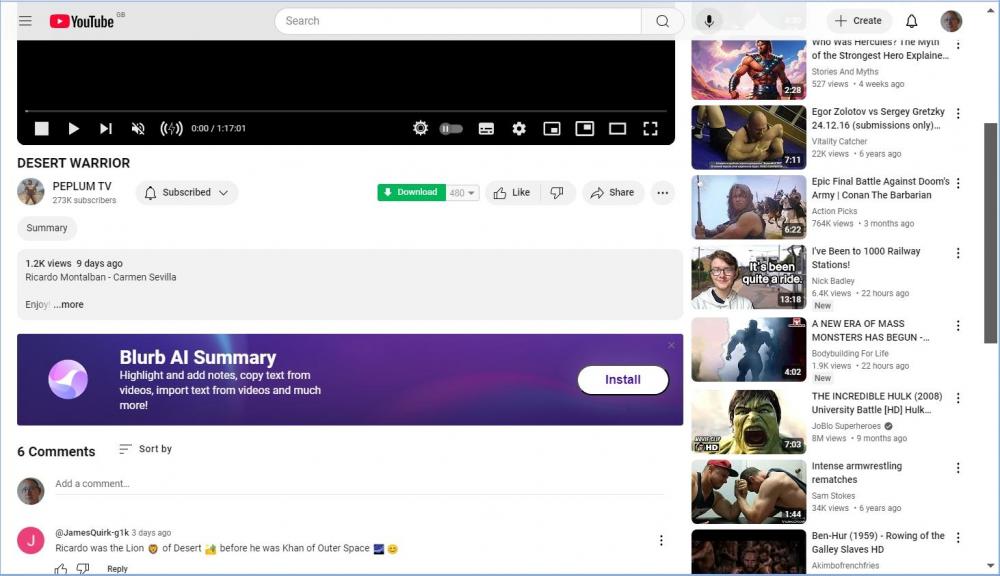Unmute the video using the speaker icon
This screenshot has width=1000, height=576.
139,129
